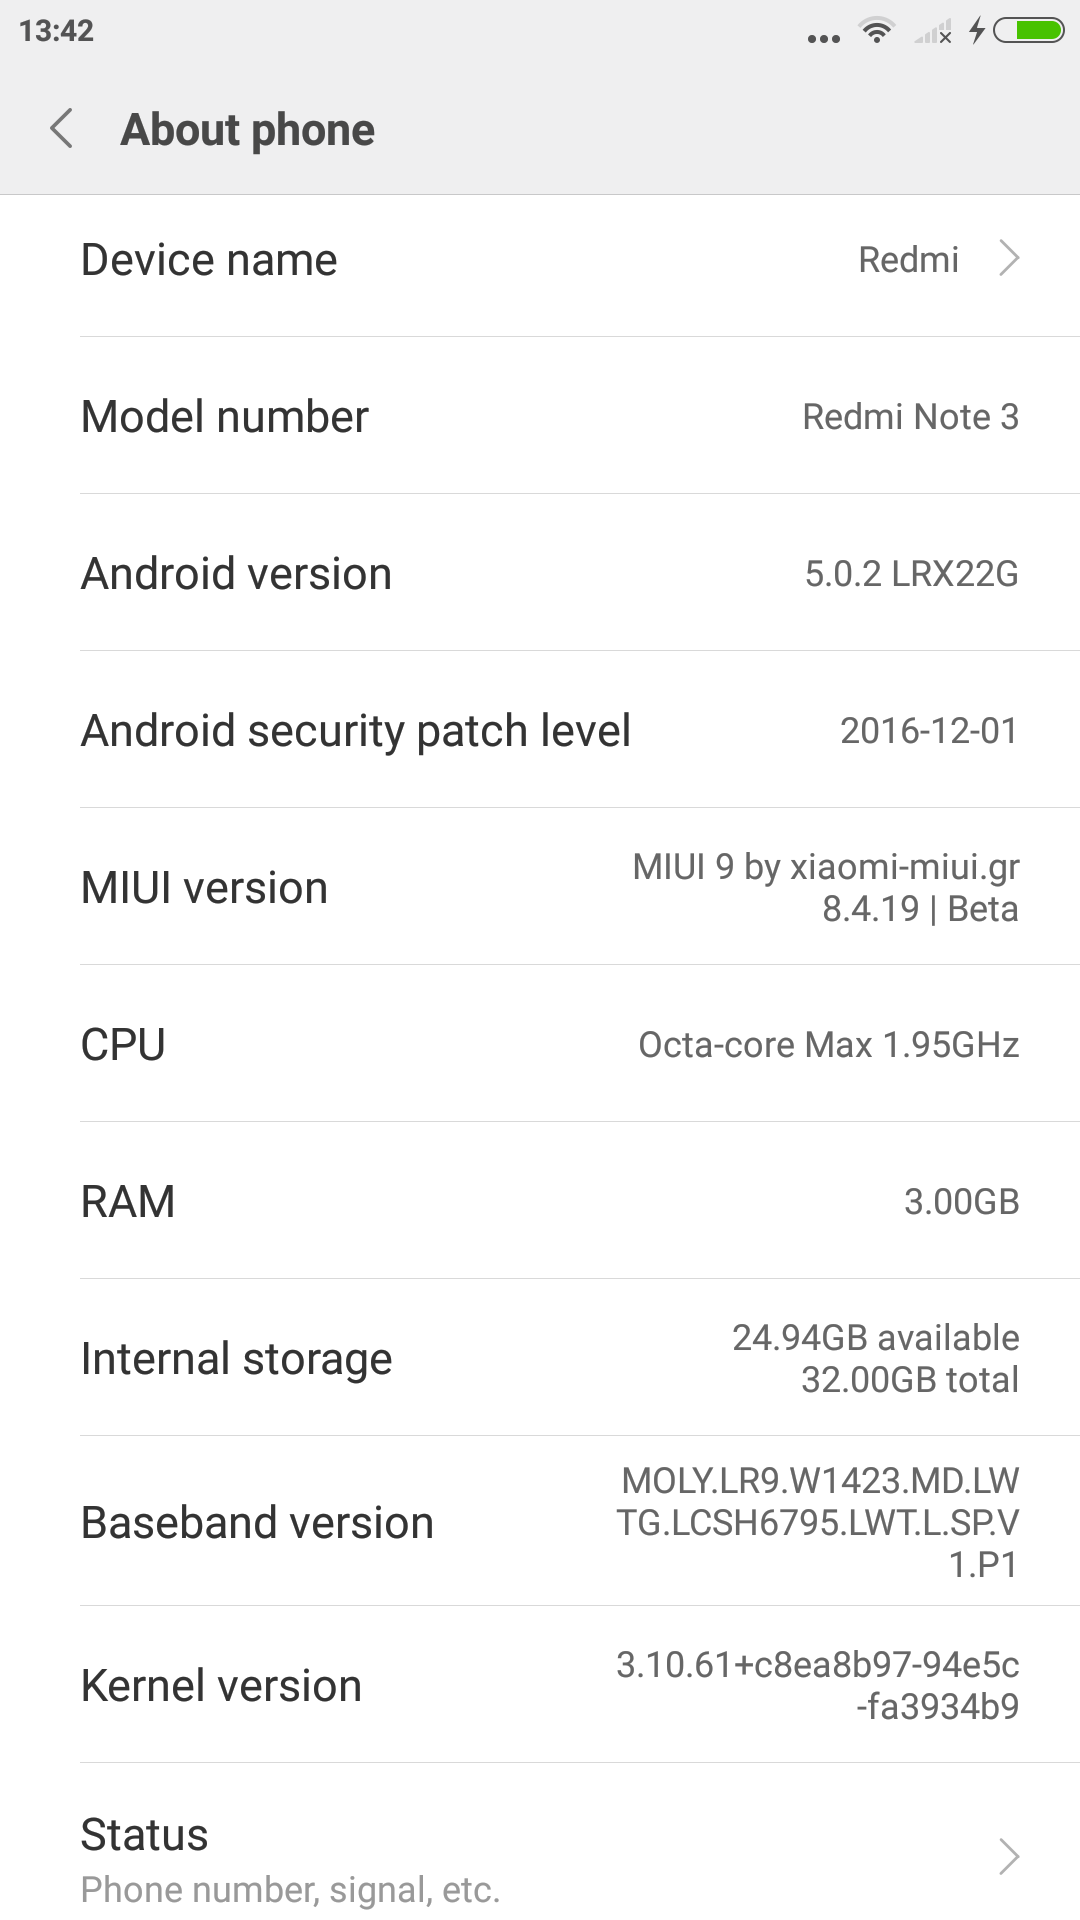Tap Android version entry
Screen dimensions: 1080x1920
[540, 574]
